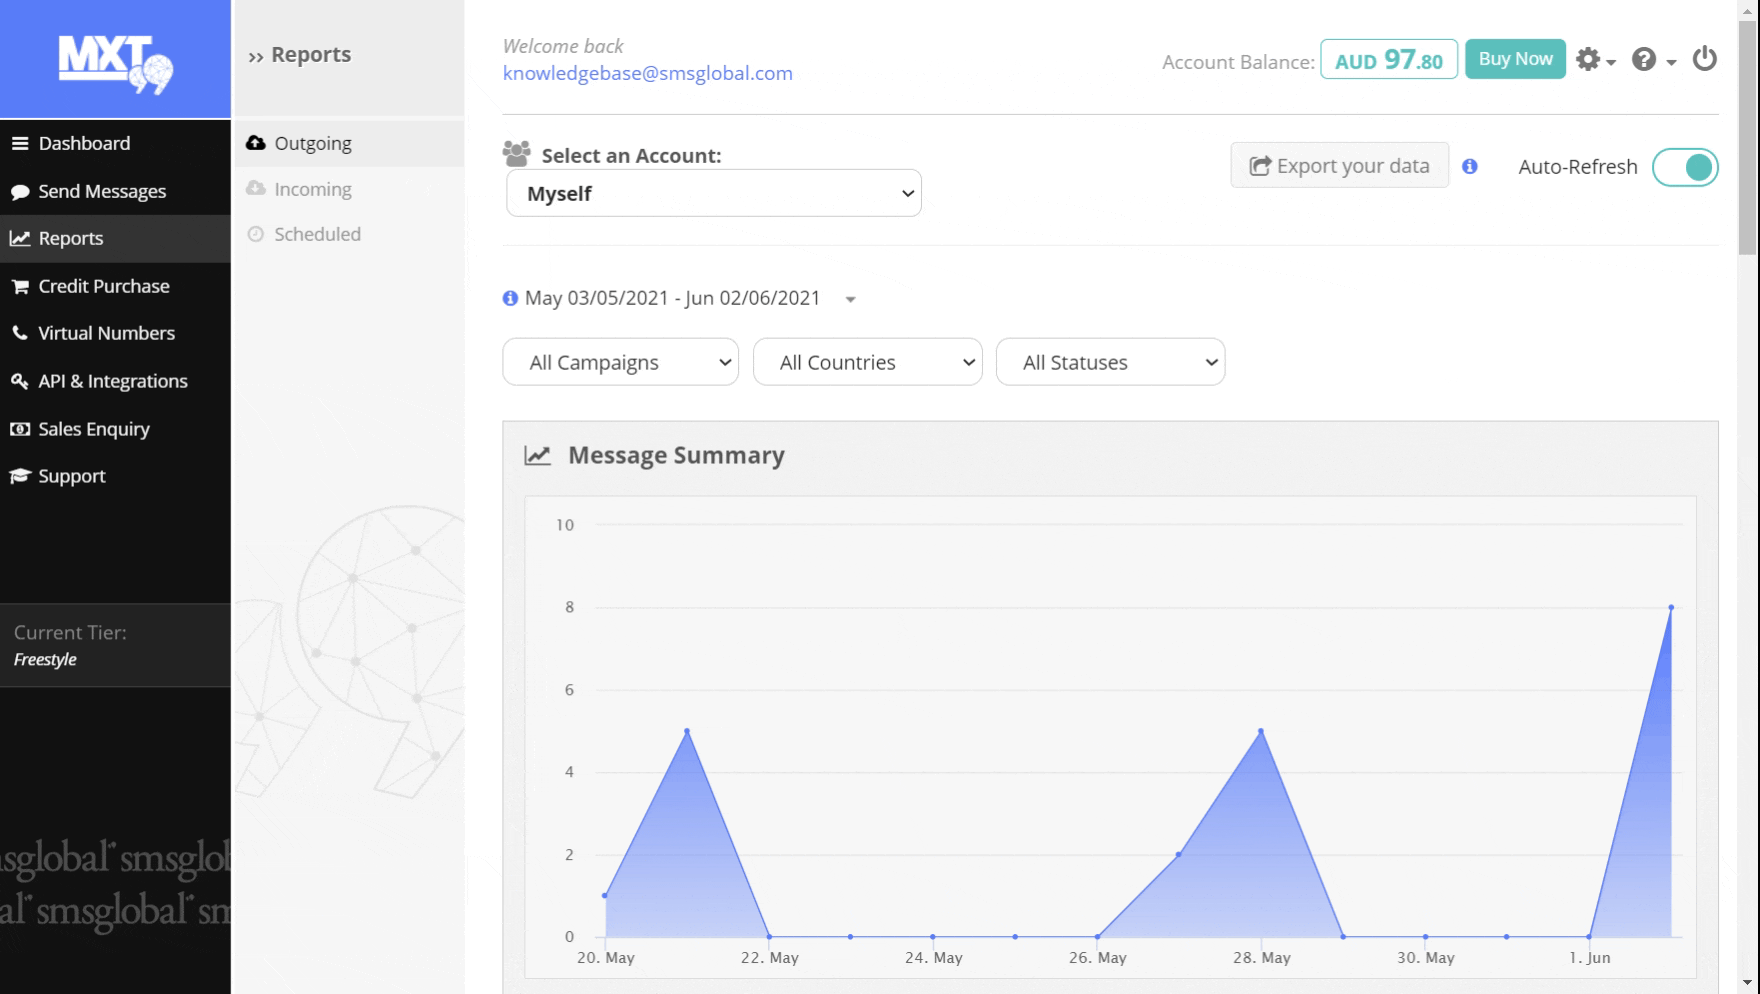
Task: Open Virtual Numbers from the sidebar
Action: 106,333
